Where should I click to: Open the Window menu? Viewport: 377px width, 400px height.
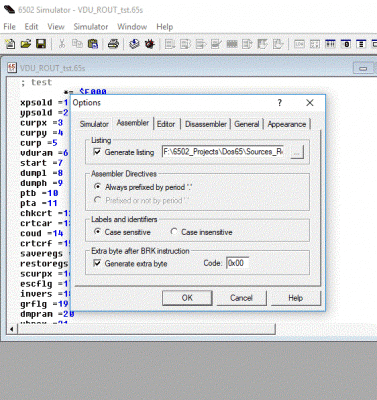click(132, 26)
